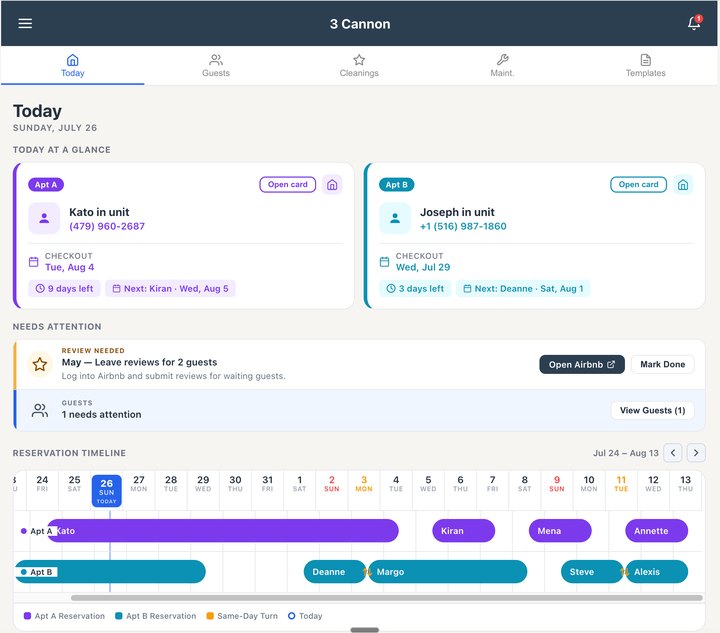Click the 9 days left chip
720x633 pixels.
(x=64, y=289)
